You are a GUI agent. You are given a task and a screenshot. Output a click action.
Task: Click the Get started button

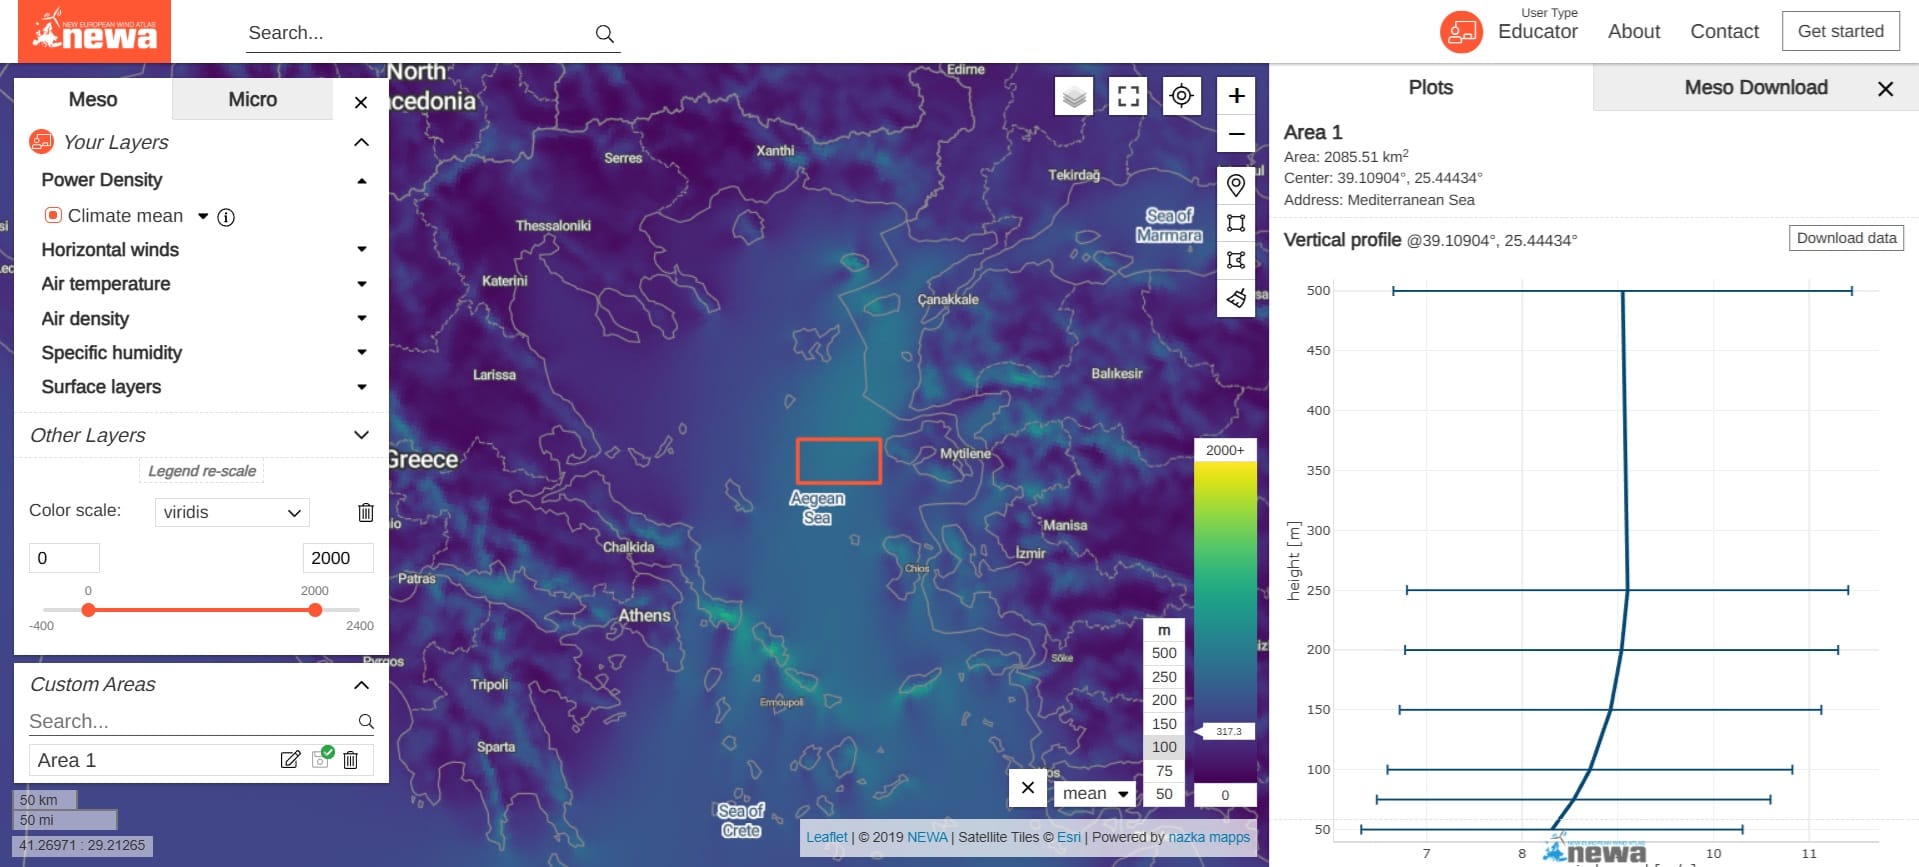1840,32
